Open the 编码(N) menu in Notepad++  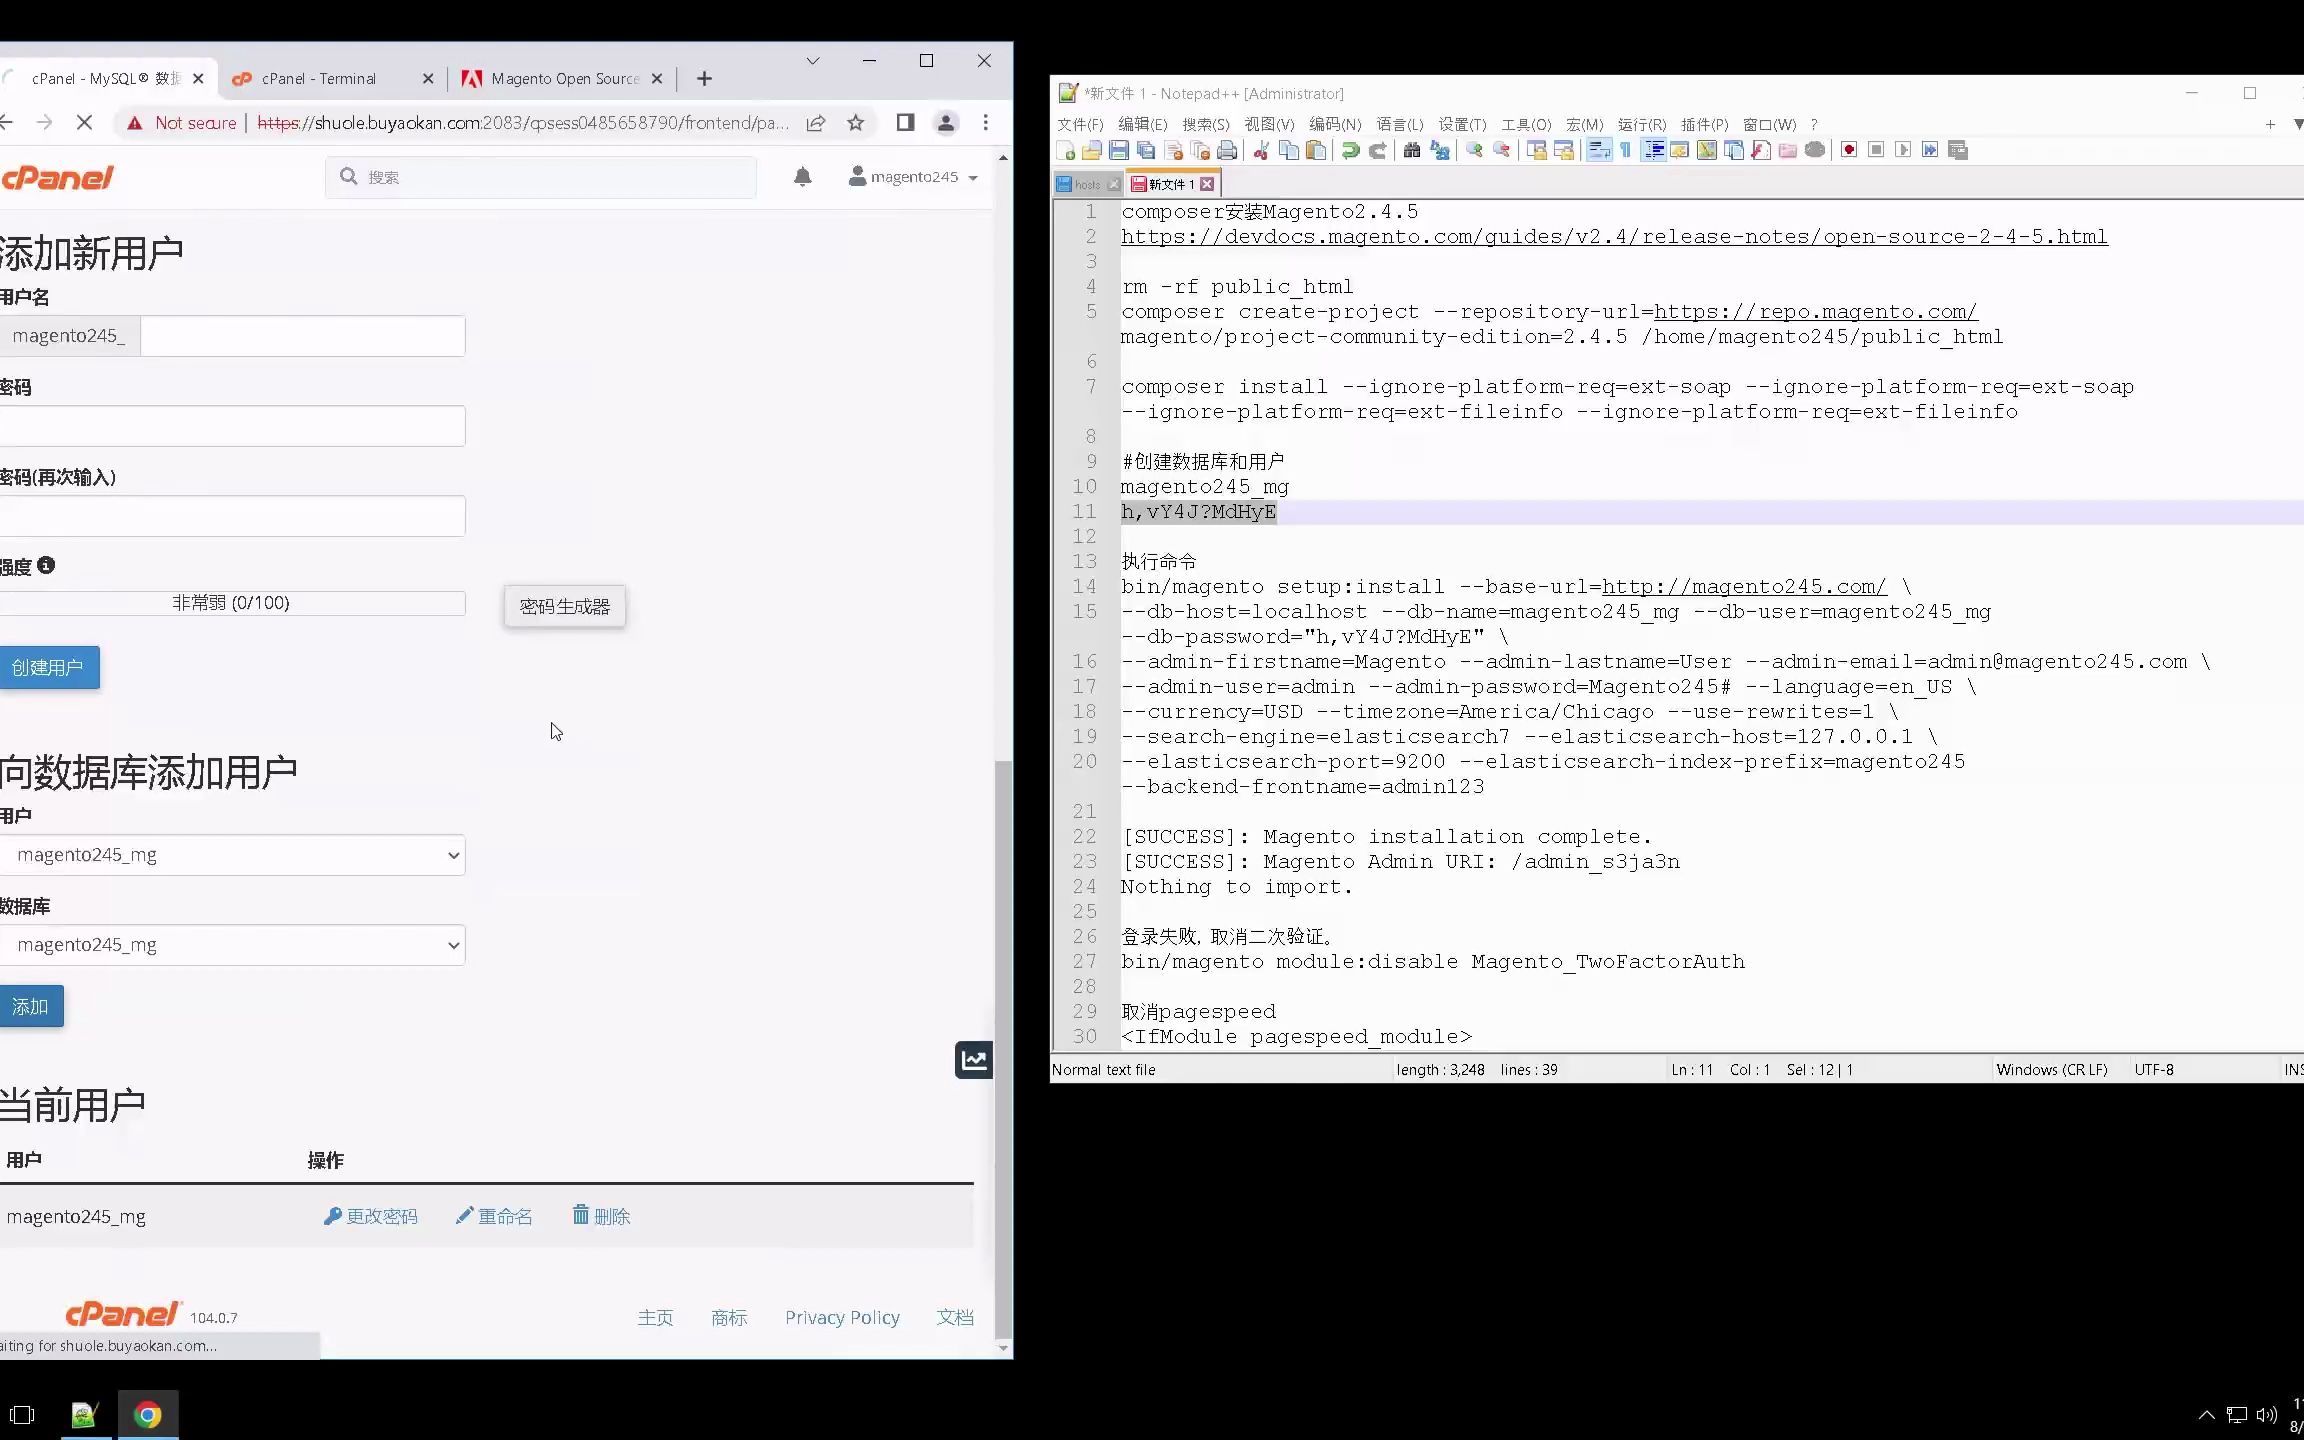[1335, 125]
